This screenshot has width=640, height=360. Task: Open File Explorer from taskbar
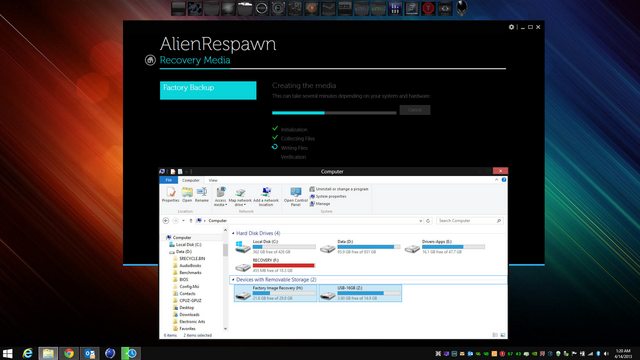48,353
